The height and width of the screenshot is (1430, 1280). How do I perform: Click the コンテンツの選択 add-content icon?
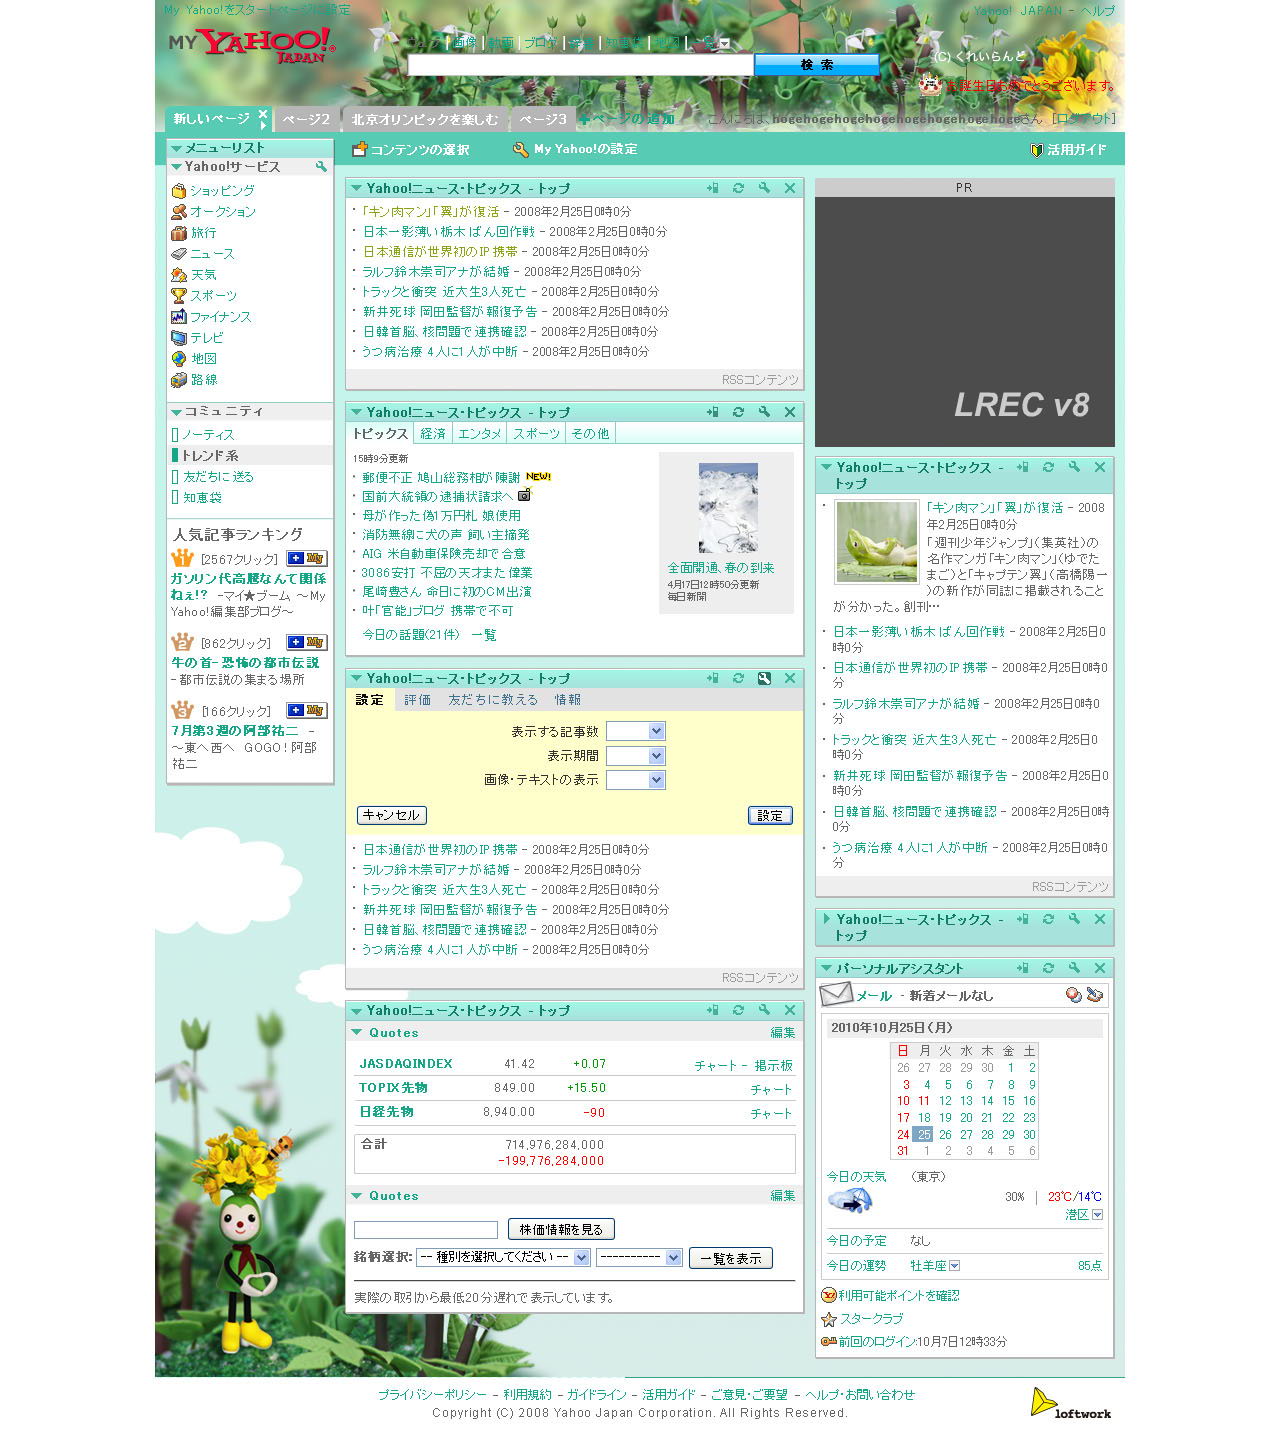360,149
